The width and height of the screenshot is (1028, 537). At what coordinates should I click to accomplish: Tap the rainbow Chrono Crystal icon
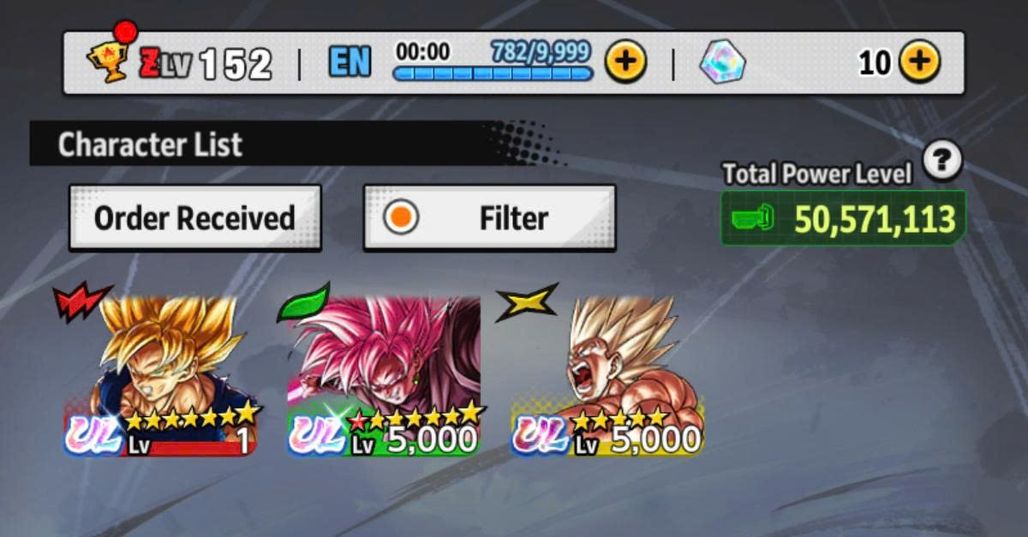point(722,62)
